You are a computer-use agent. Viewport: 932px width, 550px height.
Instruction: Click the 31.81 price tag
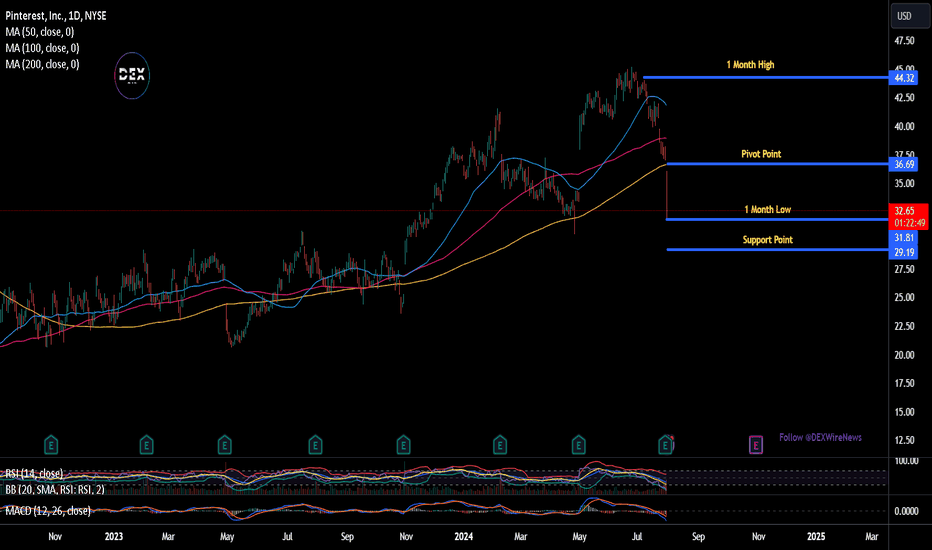pyautogui.click(x=903, y=238)
